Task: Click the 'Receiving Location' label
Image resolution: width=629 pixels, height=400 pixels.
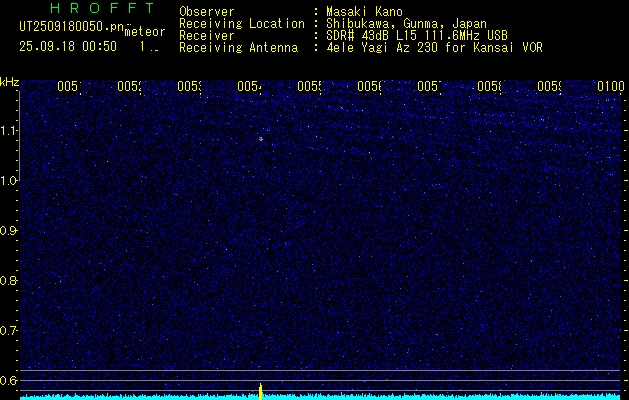Action: 242,24
